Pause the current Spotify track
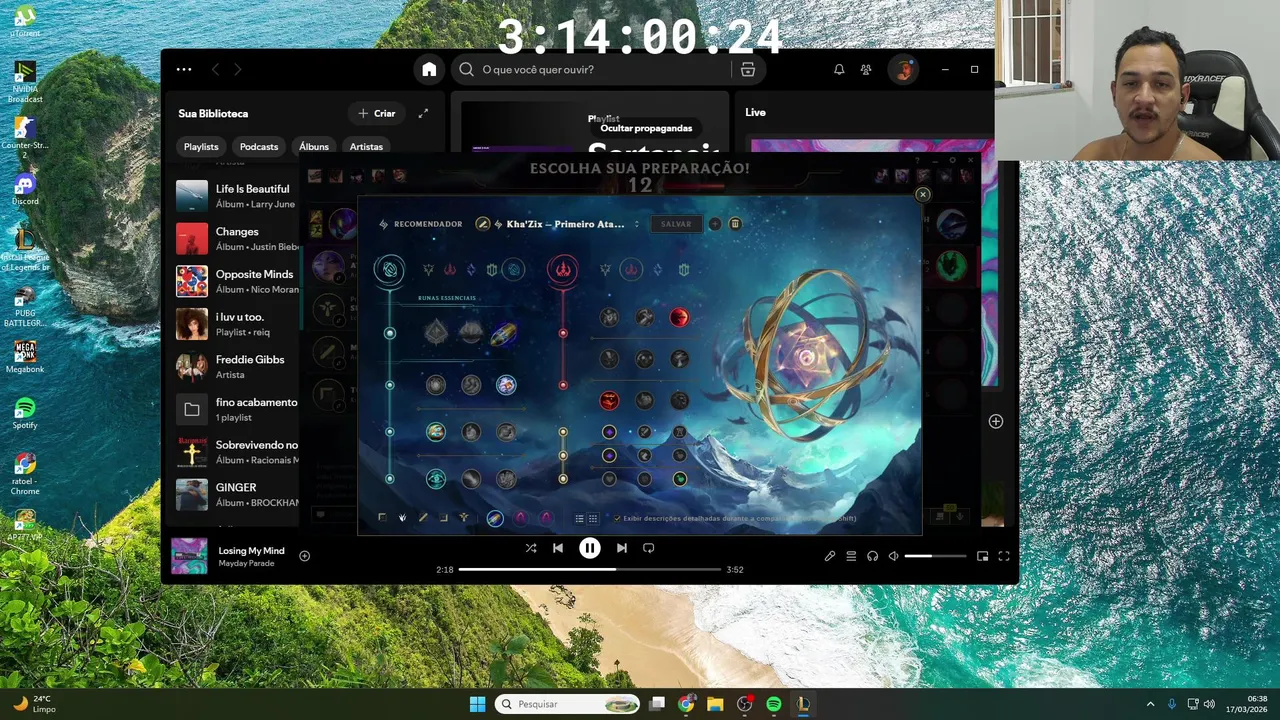Viewport: 1280px width, 720px height. [590, 548]
